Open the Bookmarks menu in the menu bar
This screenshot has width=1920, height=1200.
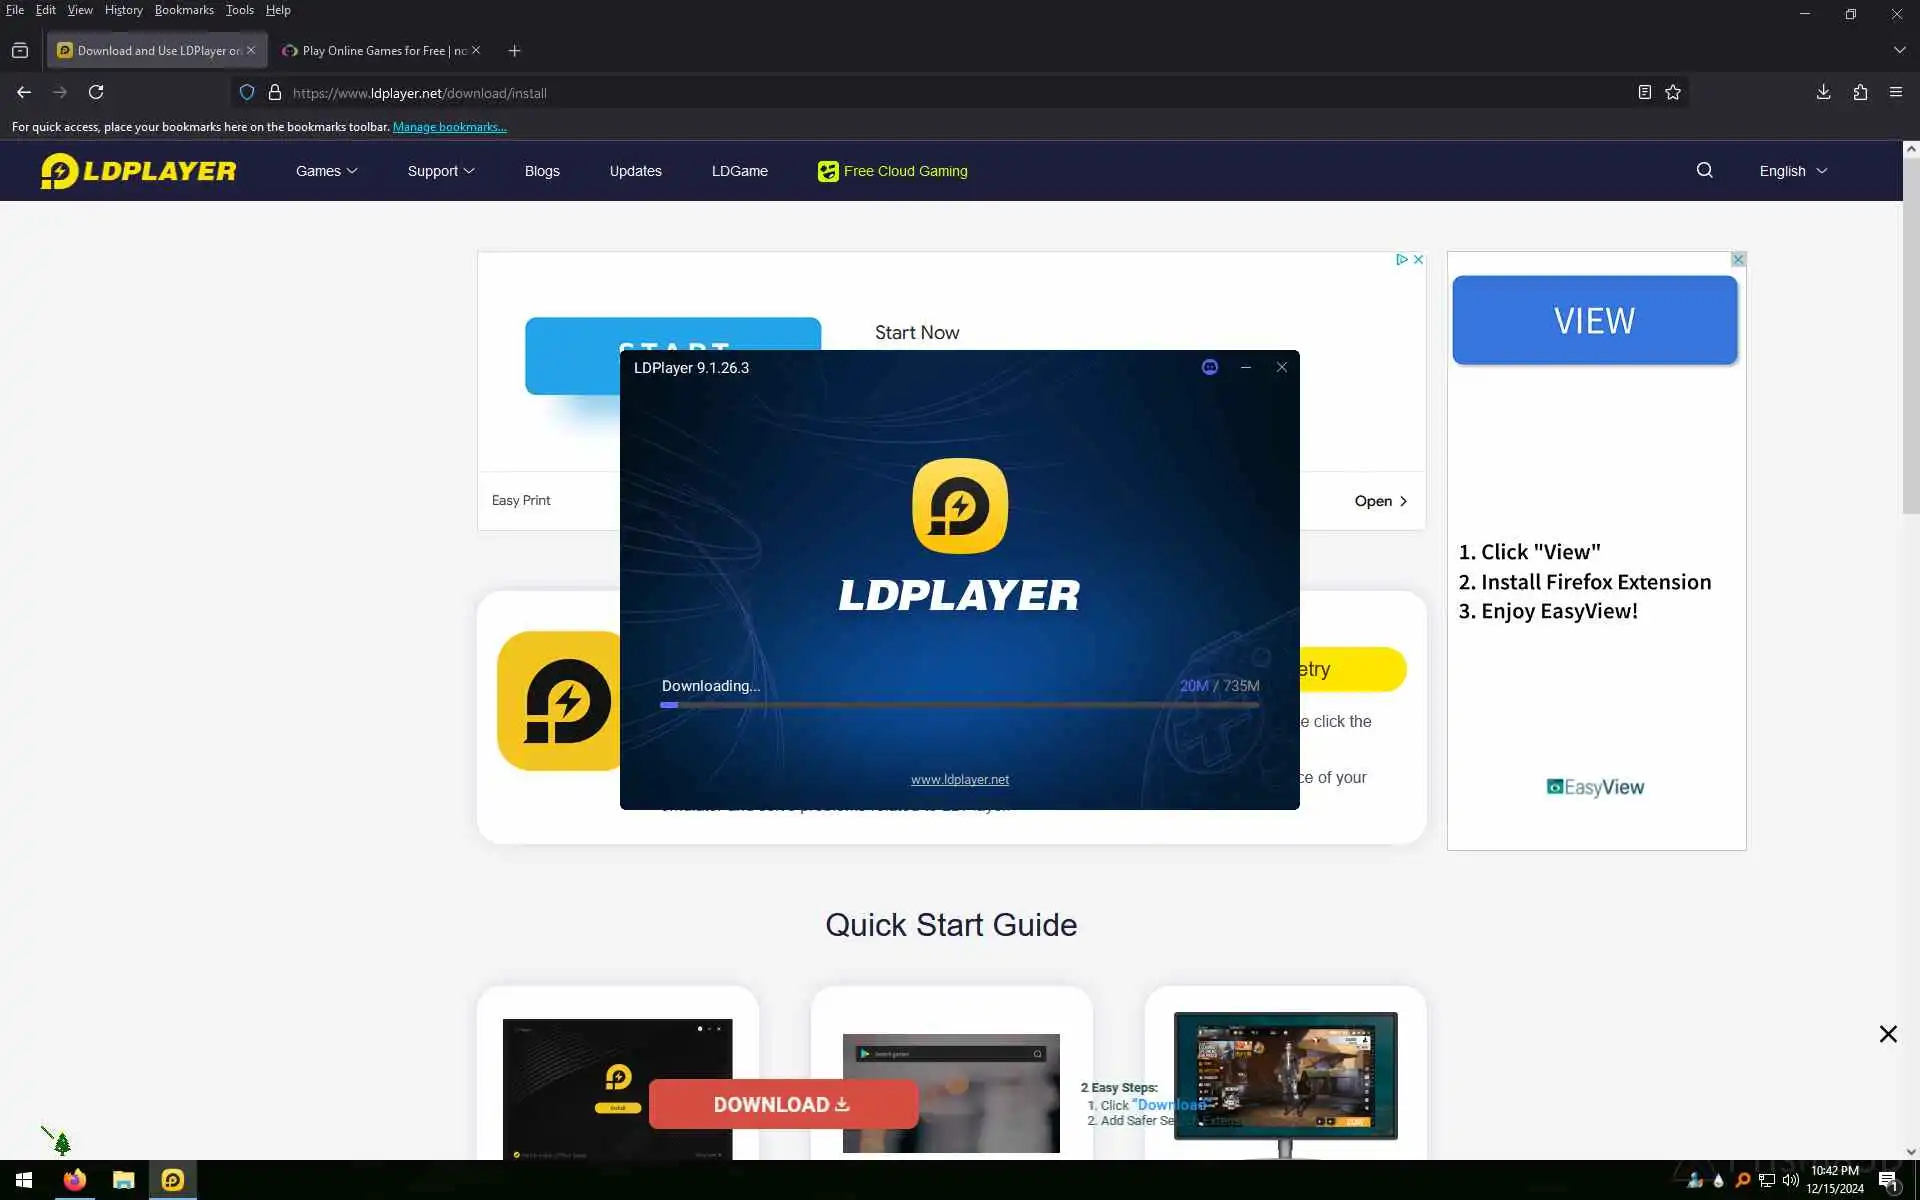pyautogui.click(x=184, y=10)
